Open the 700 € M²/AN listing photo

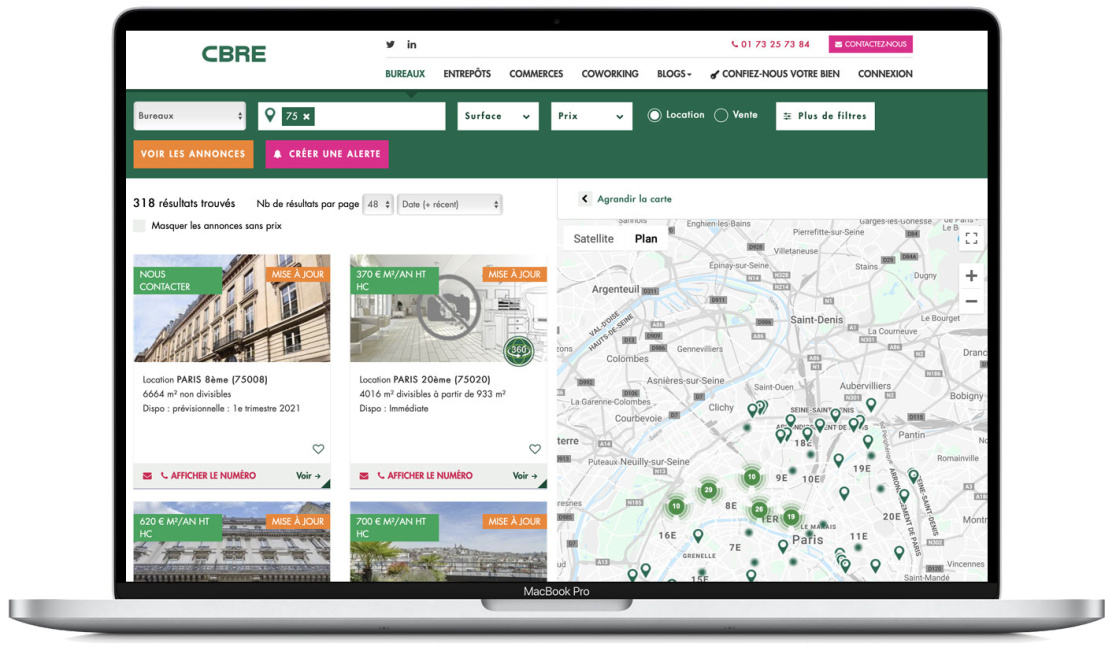pyautogui.click(x=448, y=542)
